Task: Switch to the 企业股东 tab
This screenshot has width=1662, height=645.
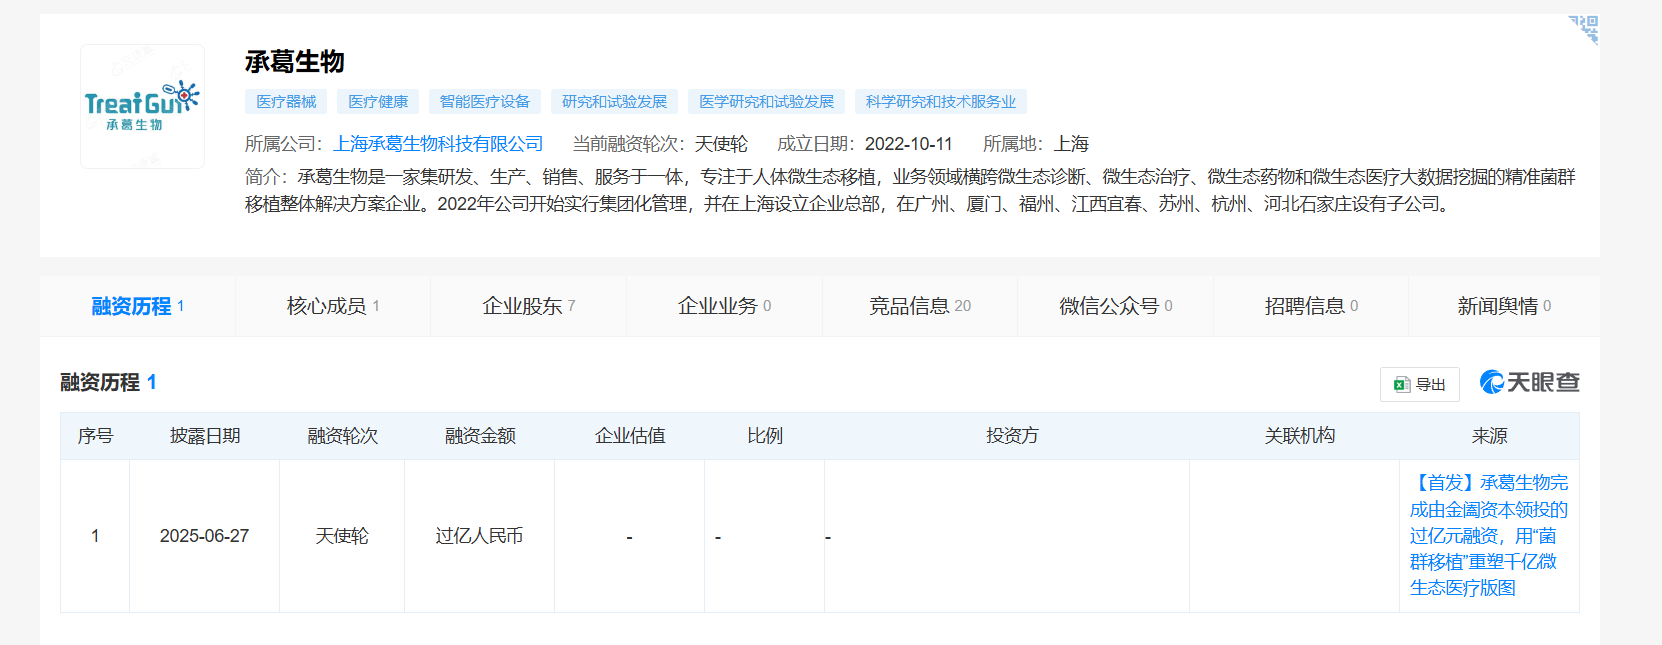Action: pos(529,306)
